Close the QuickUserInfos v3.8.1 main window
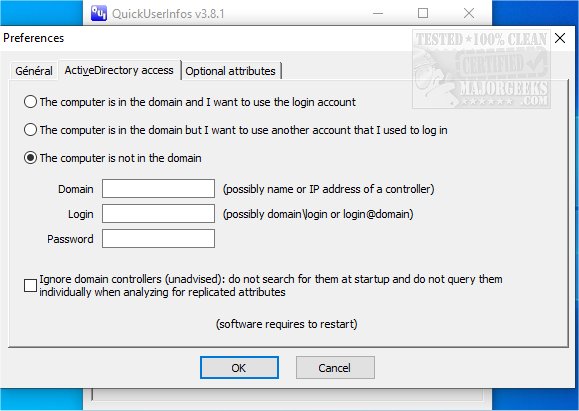The image size is (579, 411). [x=469, y=13]
